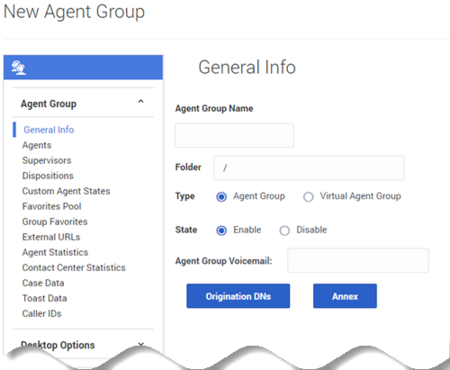Click the Agent Group Name input field
450x370 pixels.
(x=234, y=135)
